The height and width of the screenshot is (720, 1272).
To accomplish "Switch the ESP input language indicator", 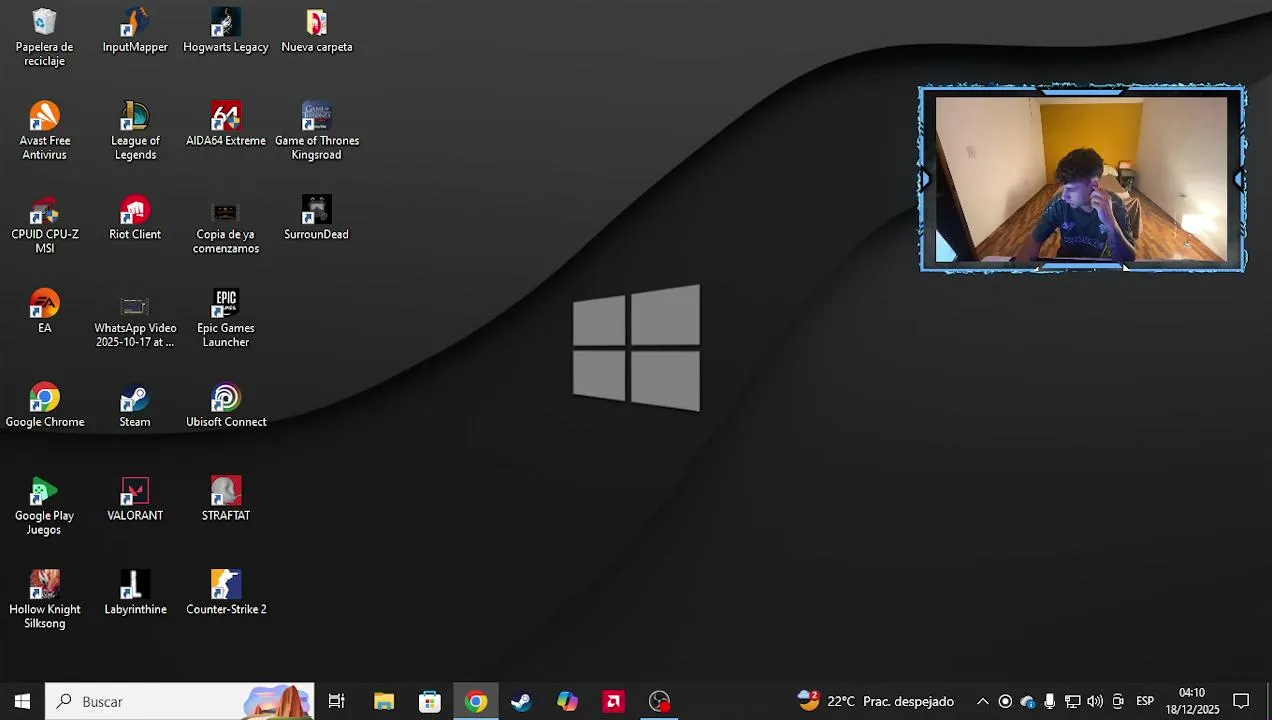I will tap(1145, 701).
